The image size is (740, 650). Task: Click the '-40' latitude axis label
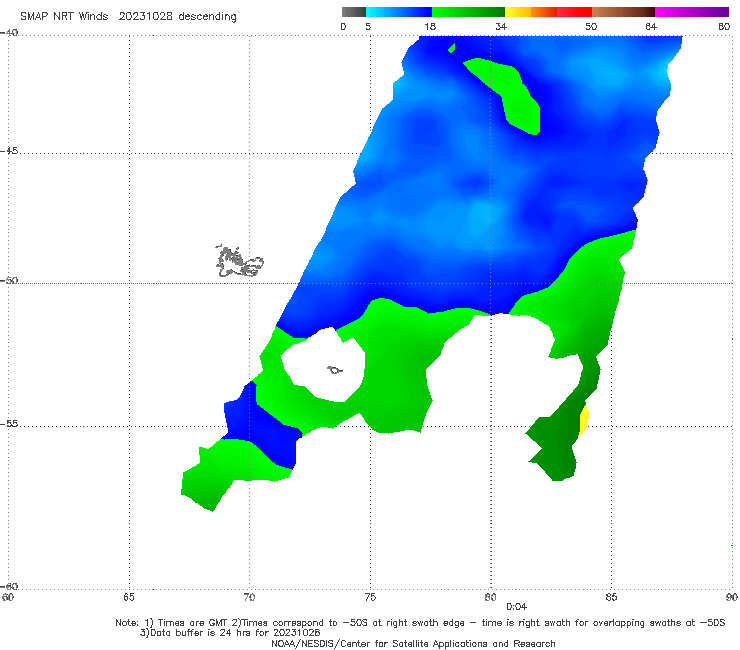tap(9, 32)
